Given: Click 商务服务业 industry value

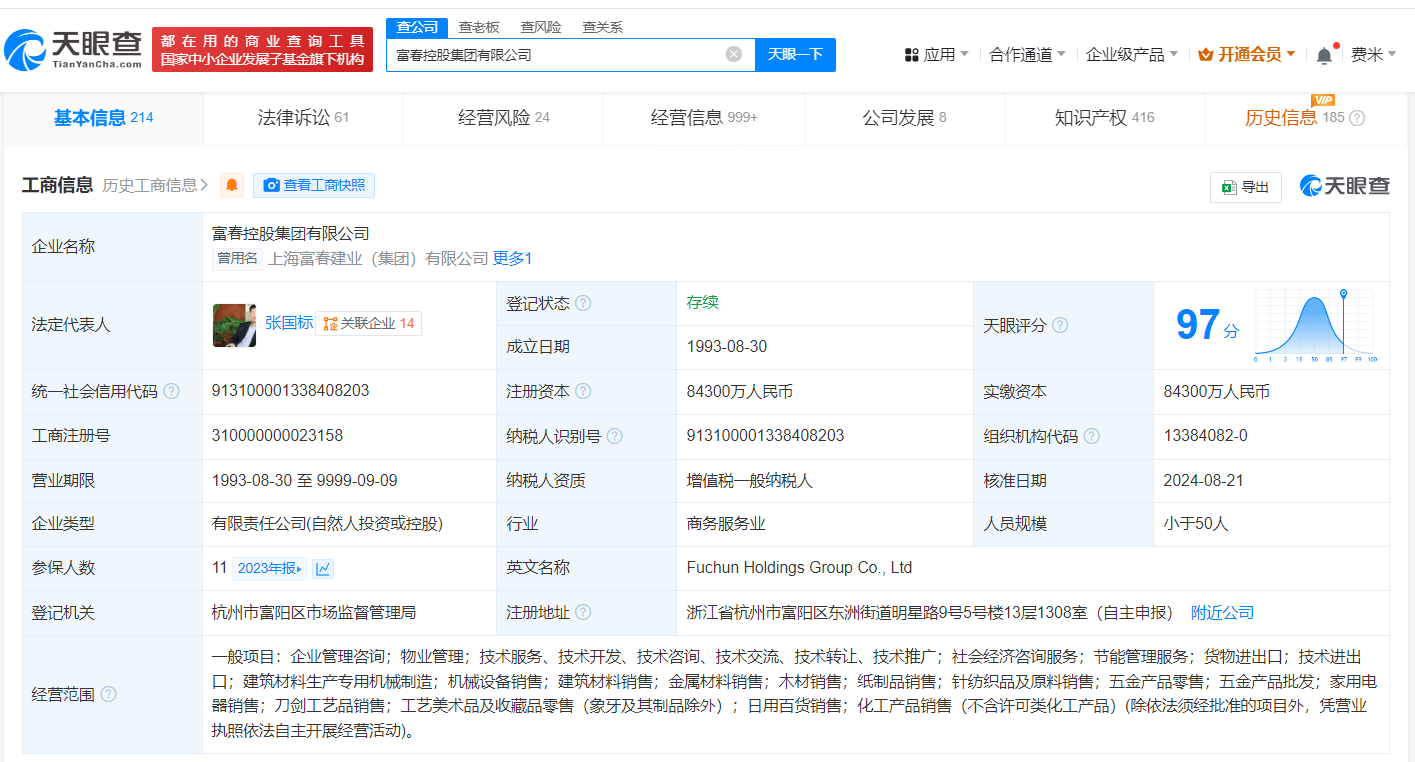Looking at the screenshot, I should point(726,523).
